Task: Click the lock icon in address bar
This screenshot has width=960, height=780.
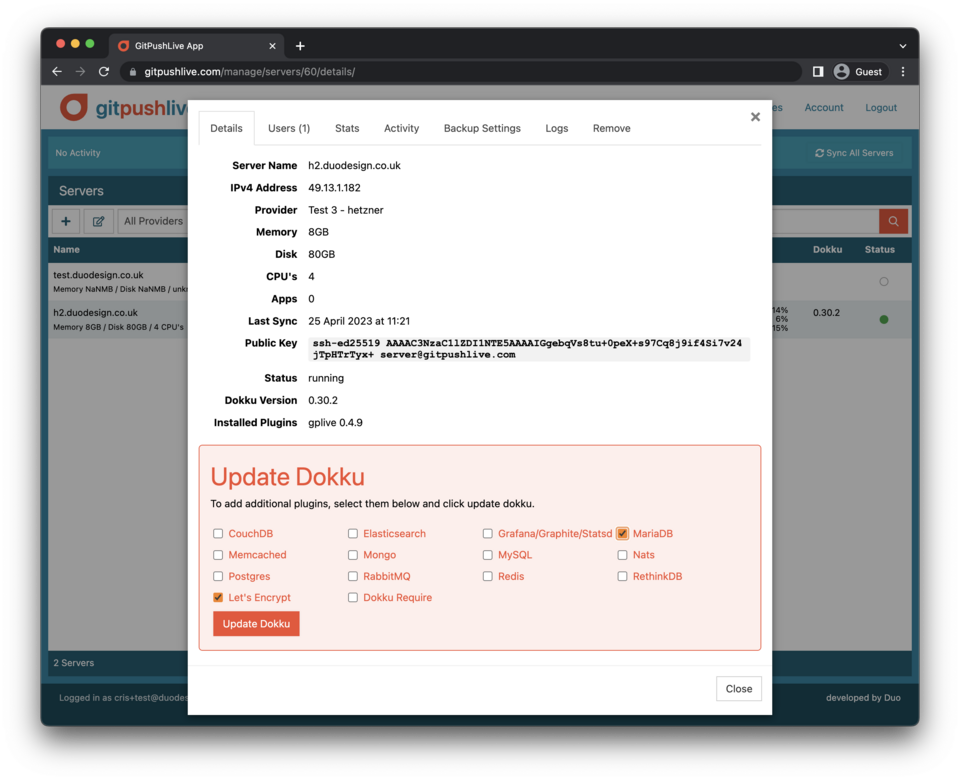Action: point(132,72)
